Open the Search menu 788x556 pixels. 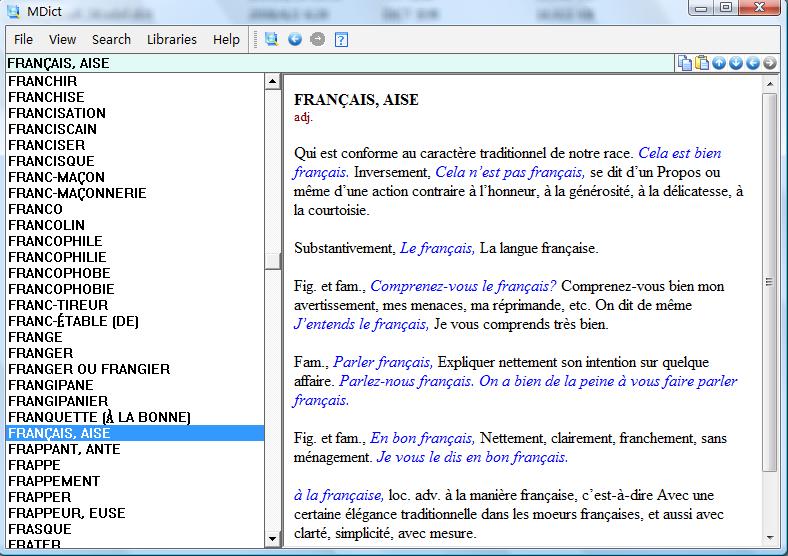pyautogui.click(x=111, y=39)
